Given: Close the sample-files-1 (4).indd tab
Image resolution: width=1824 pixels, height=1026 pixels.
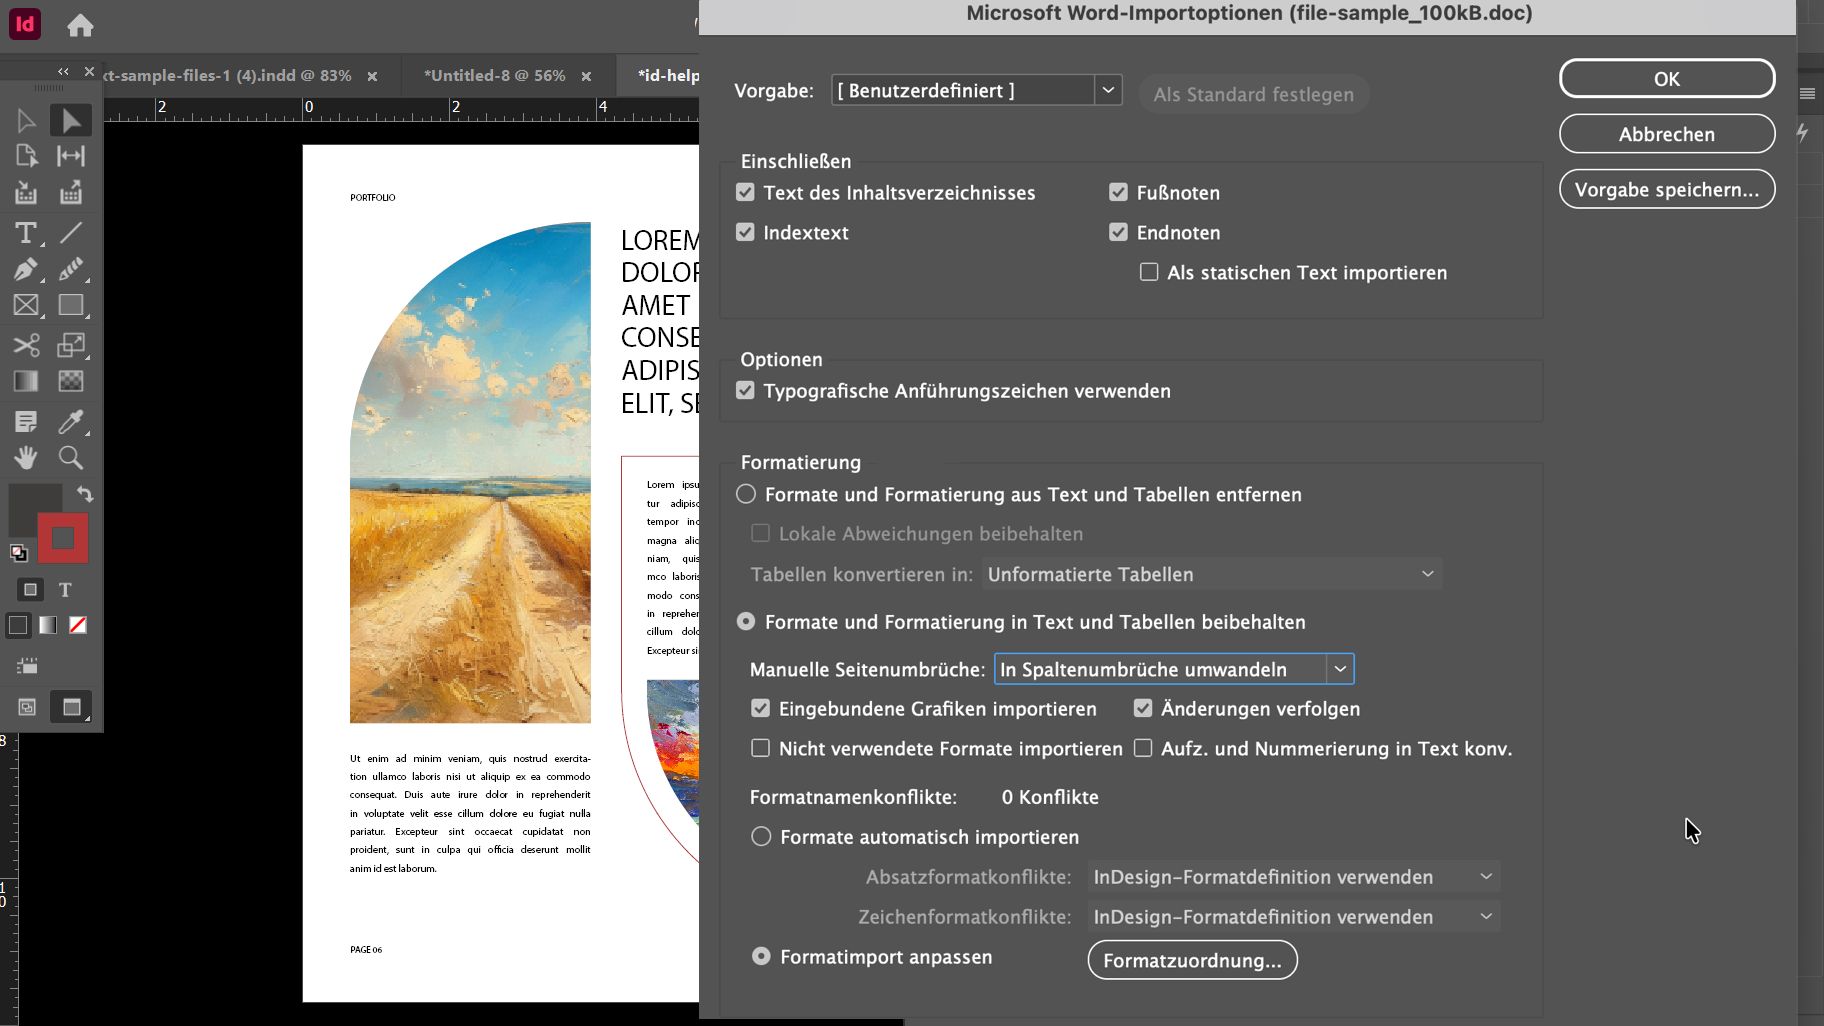Looking at the screenshot, I should click(x=372, y=76).
